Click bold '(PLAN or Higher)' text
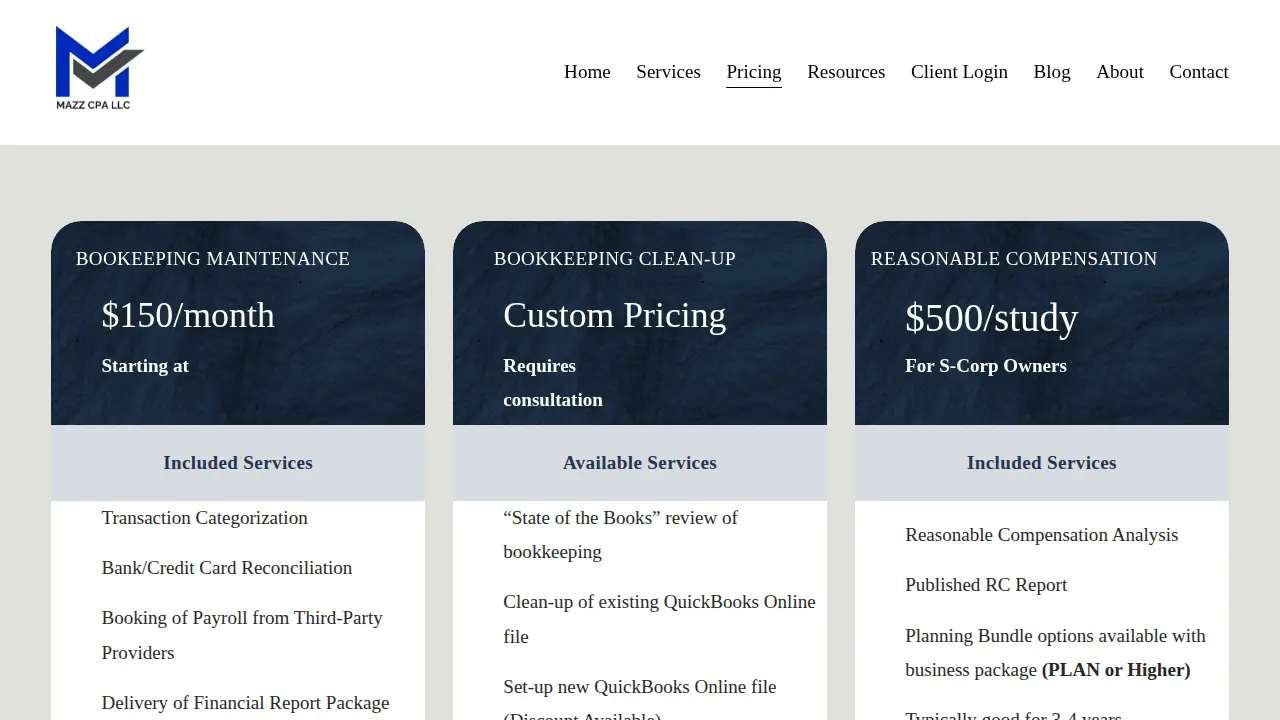Screen dimensions: 1280x720 [x=1116, y=670]
